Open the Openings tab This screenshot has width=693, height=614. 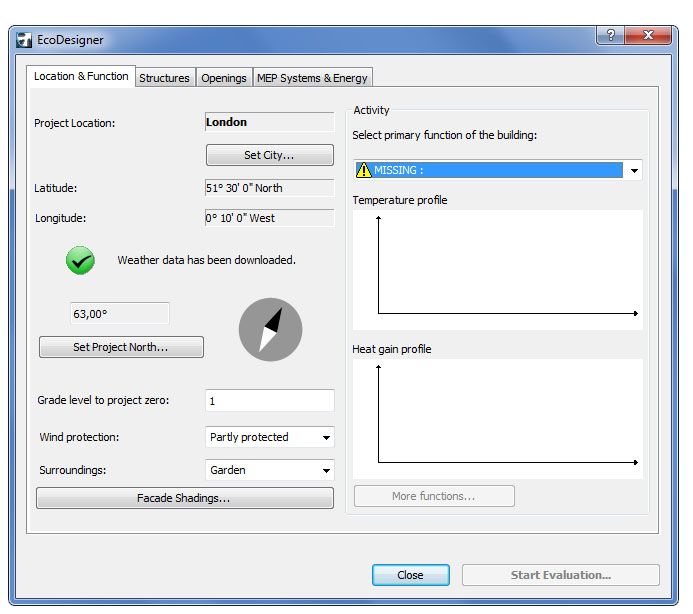point(224,78)
